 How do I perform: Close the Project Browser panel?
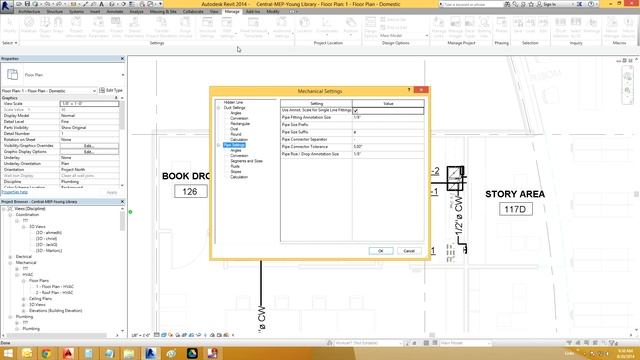pos(122,202)
